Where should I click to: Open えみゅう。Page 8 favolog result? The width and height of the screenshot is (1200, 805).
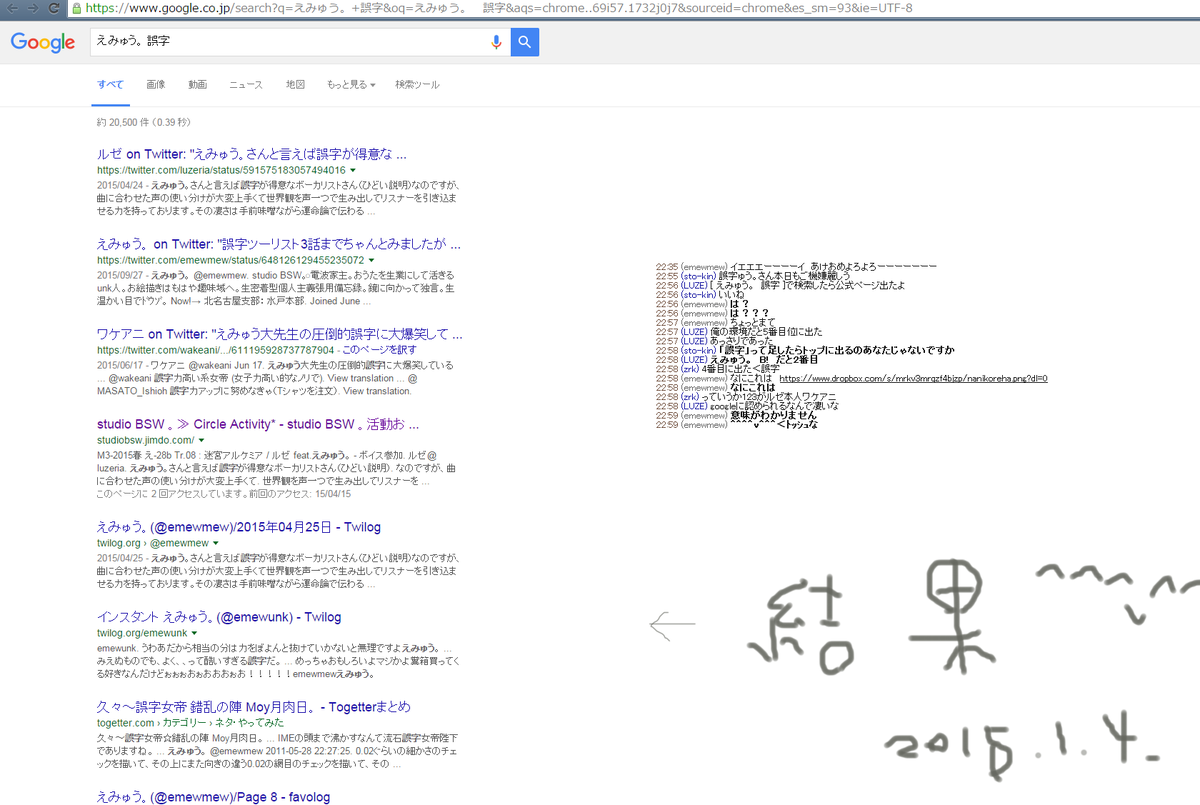(x=213, y=797)
